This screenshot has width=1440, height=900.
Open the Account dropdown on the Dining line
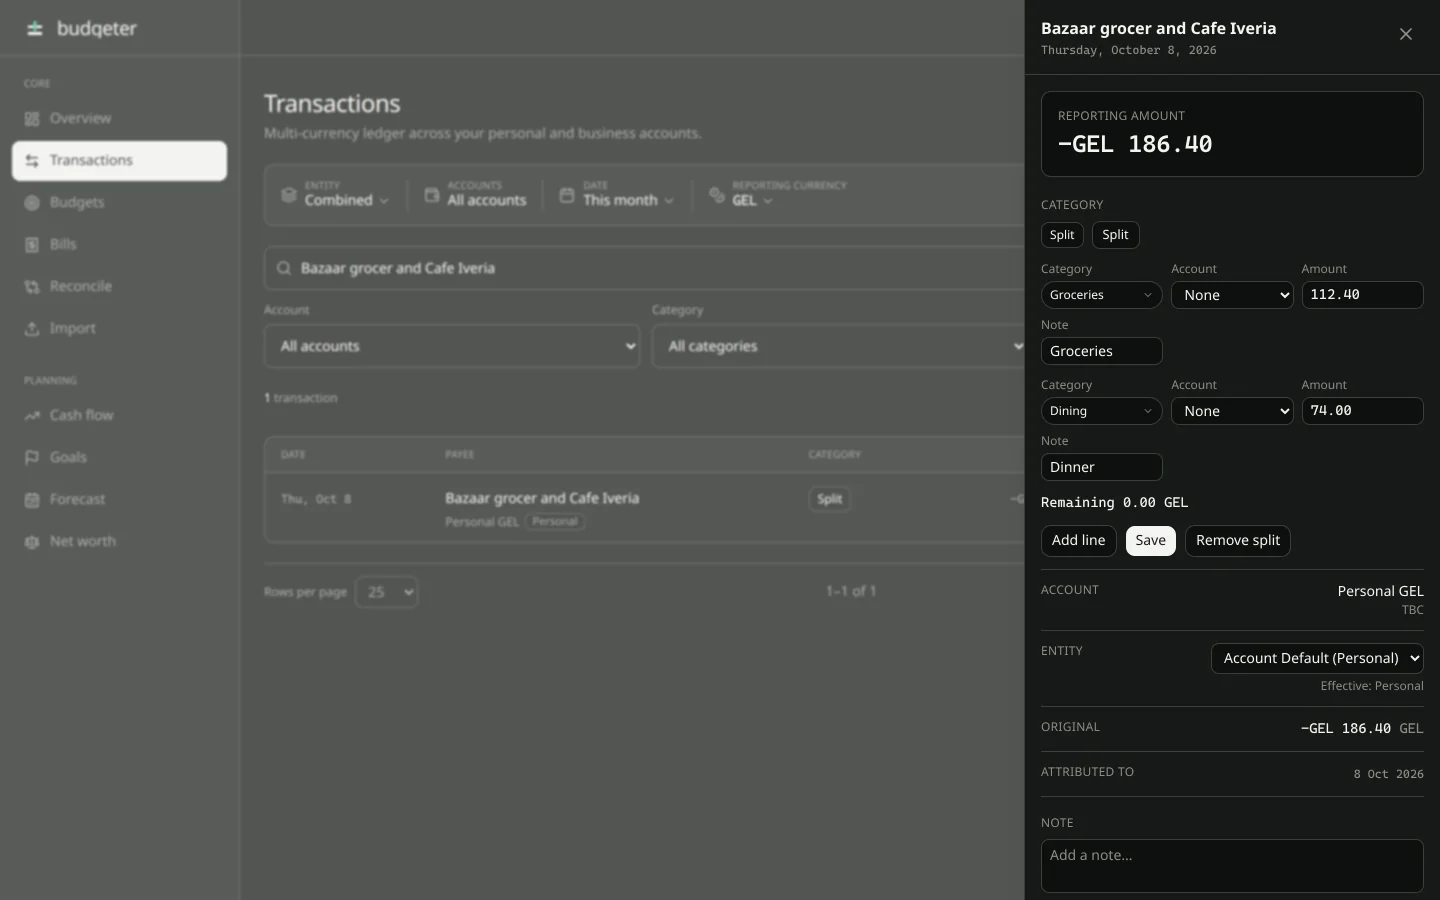coord(1232,411)
